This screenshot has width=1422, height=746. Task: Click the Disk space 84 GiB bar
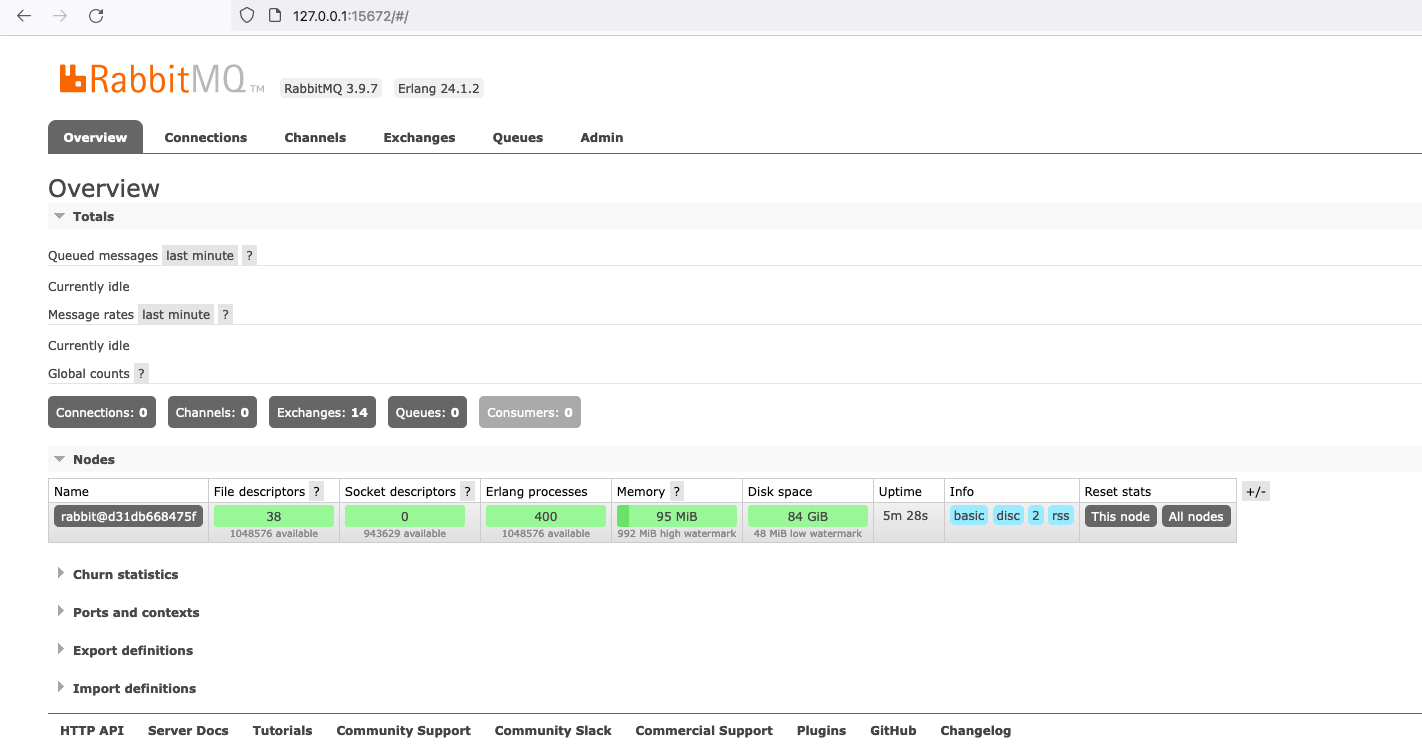coord(808,516)
